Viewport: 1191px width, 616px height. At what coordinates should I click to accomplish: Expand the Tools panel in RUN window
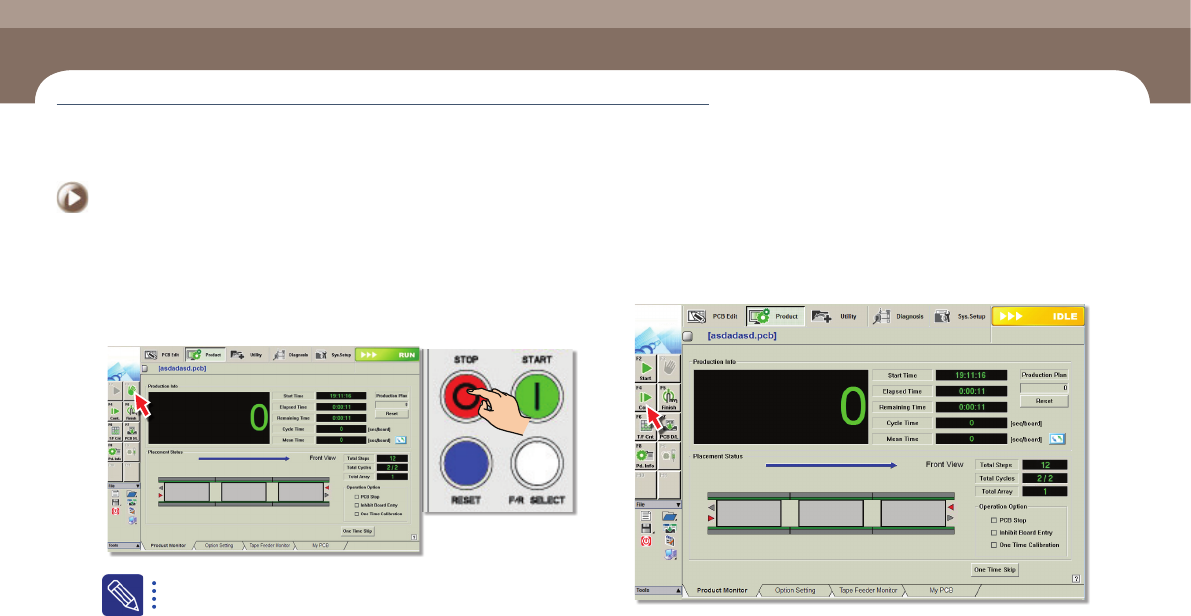137,545
